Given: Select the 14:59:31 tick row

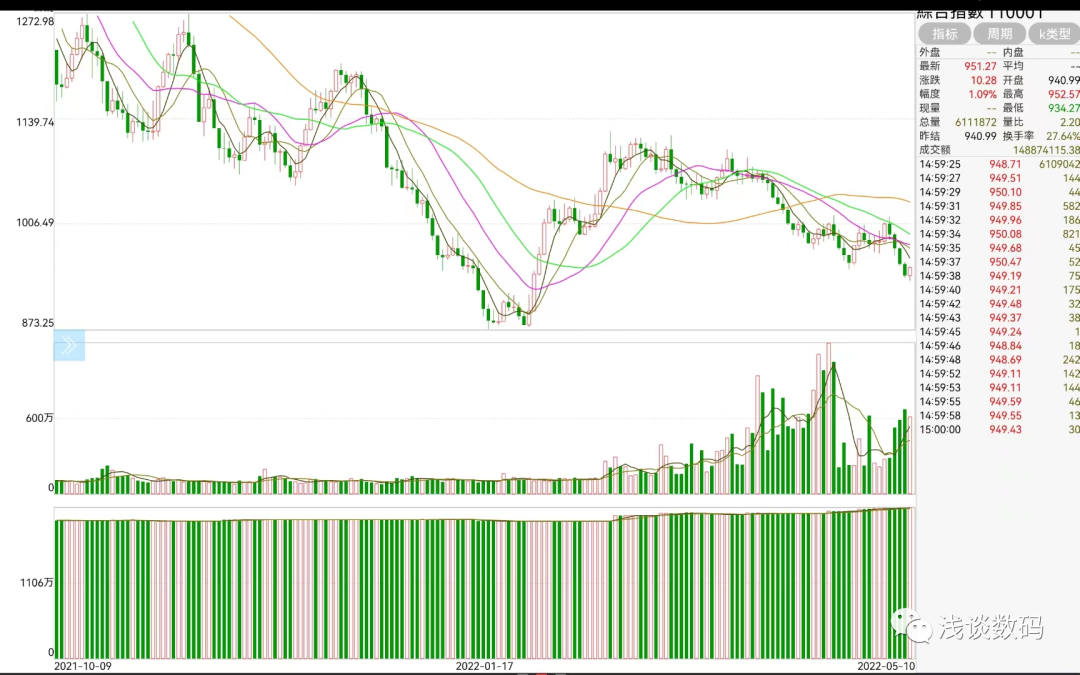Looking at the screenshot, I should 999,206.
